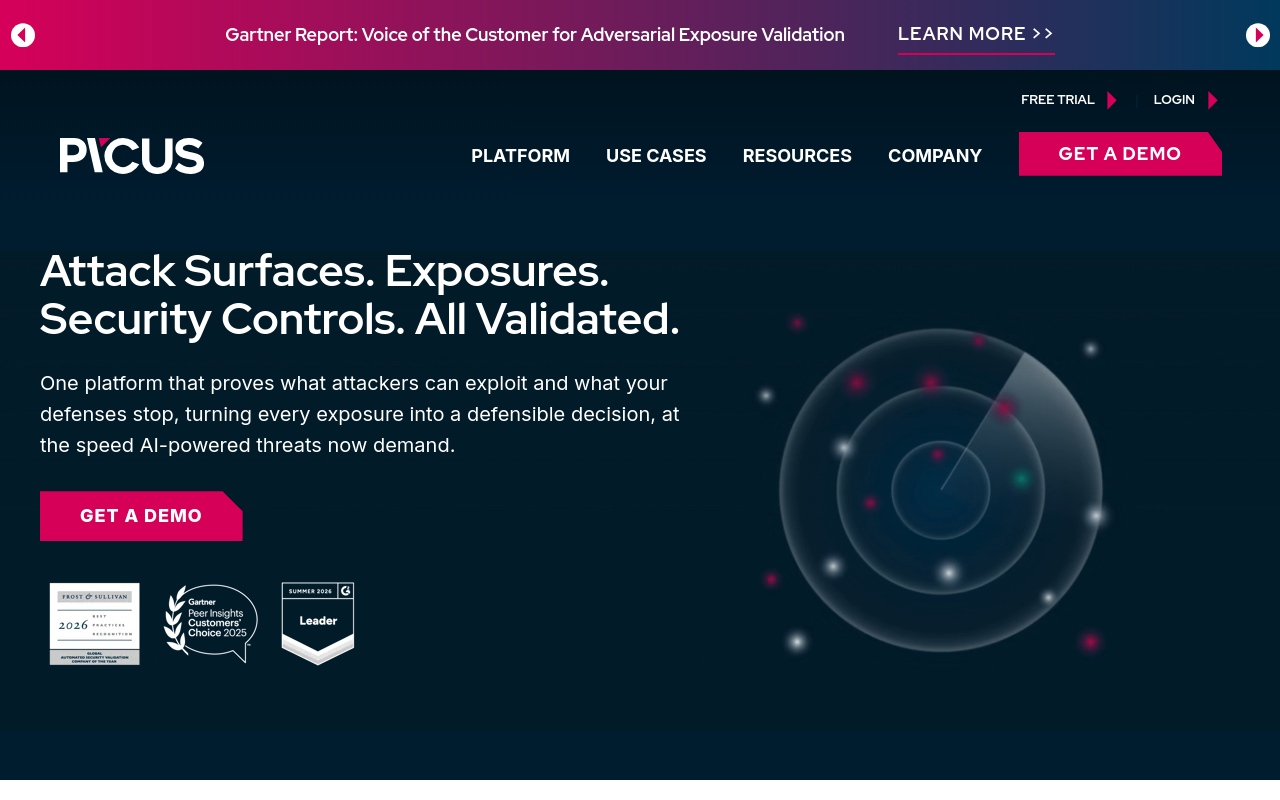Open the Use Cases menu
1280x800 pixels.
[656, 156]
